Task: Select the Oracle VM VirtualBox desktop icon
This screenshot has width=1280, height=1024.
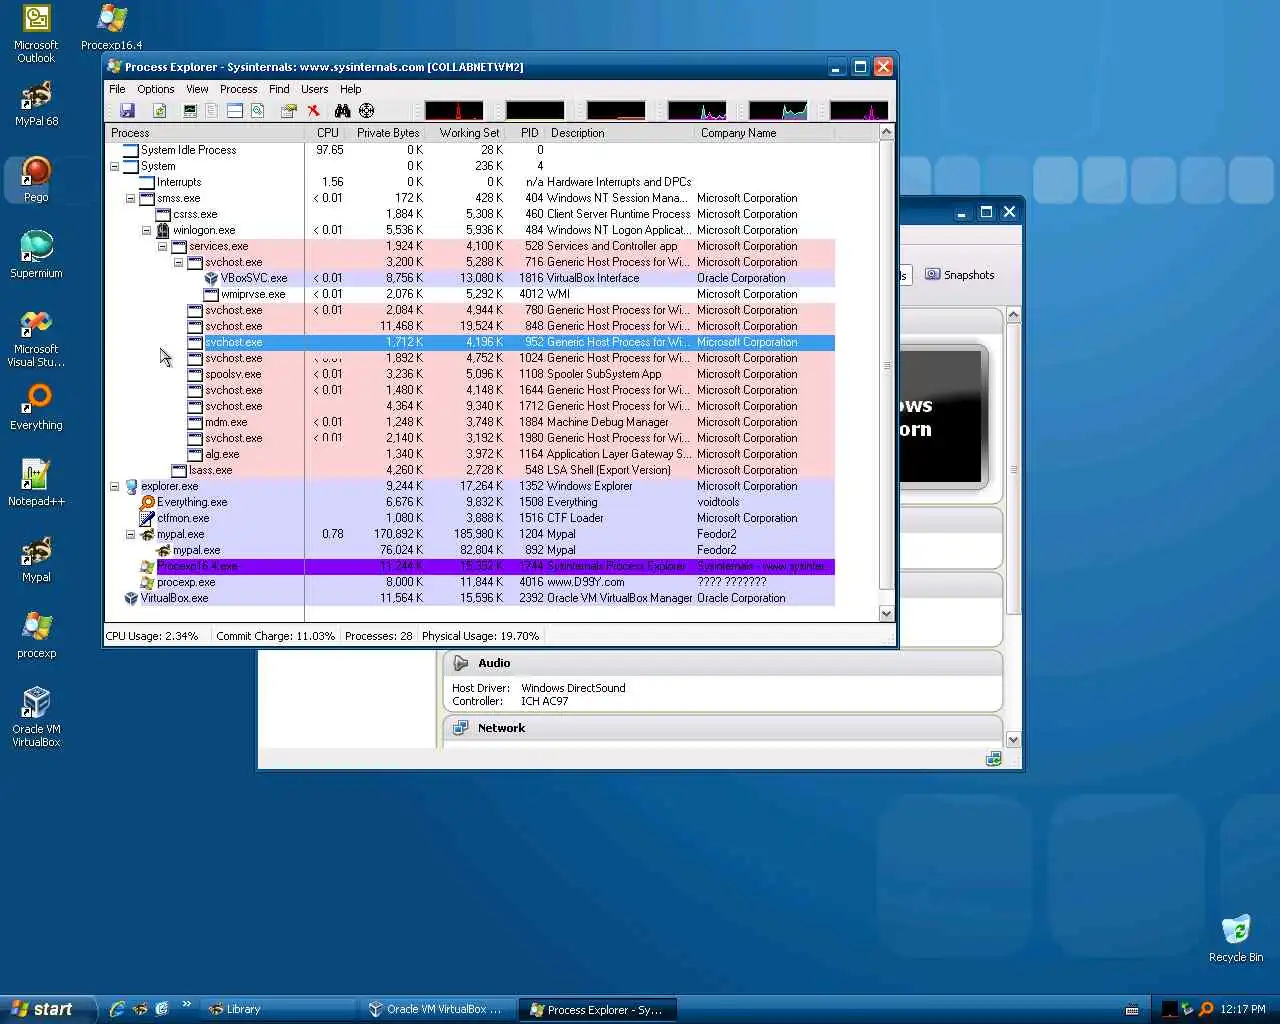Action: tap(36, 717)
